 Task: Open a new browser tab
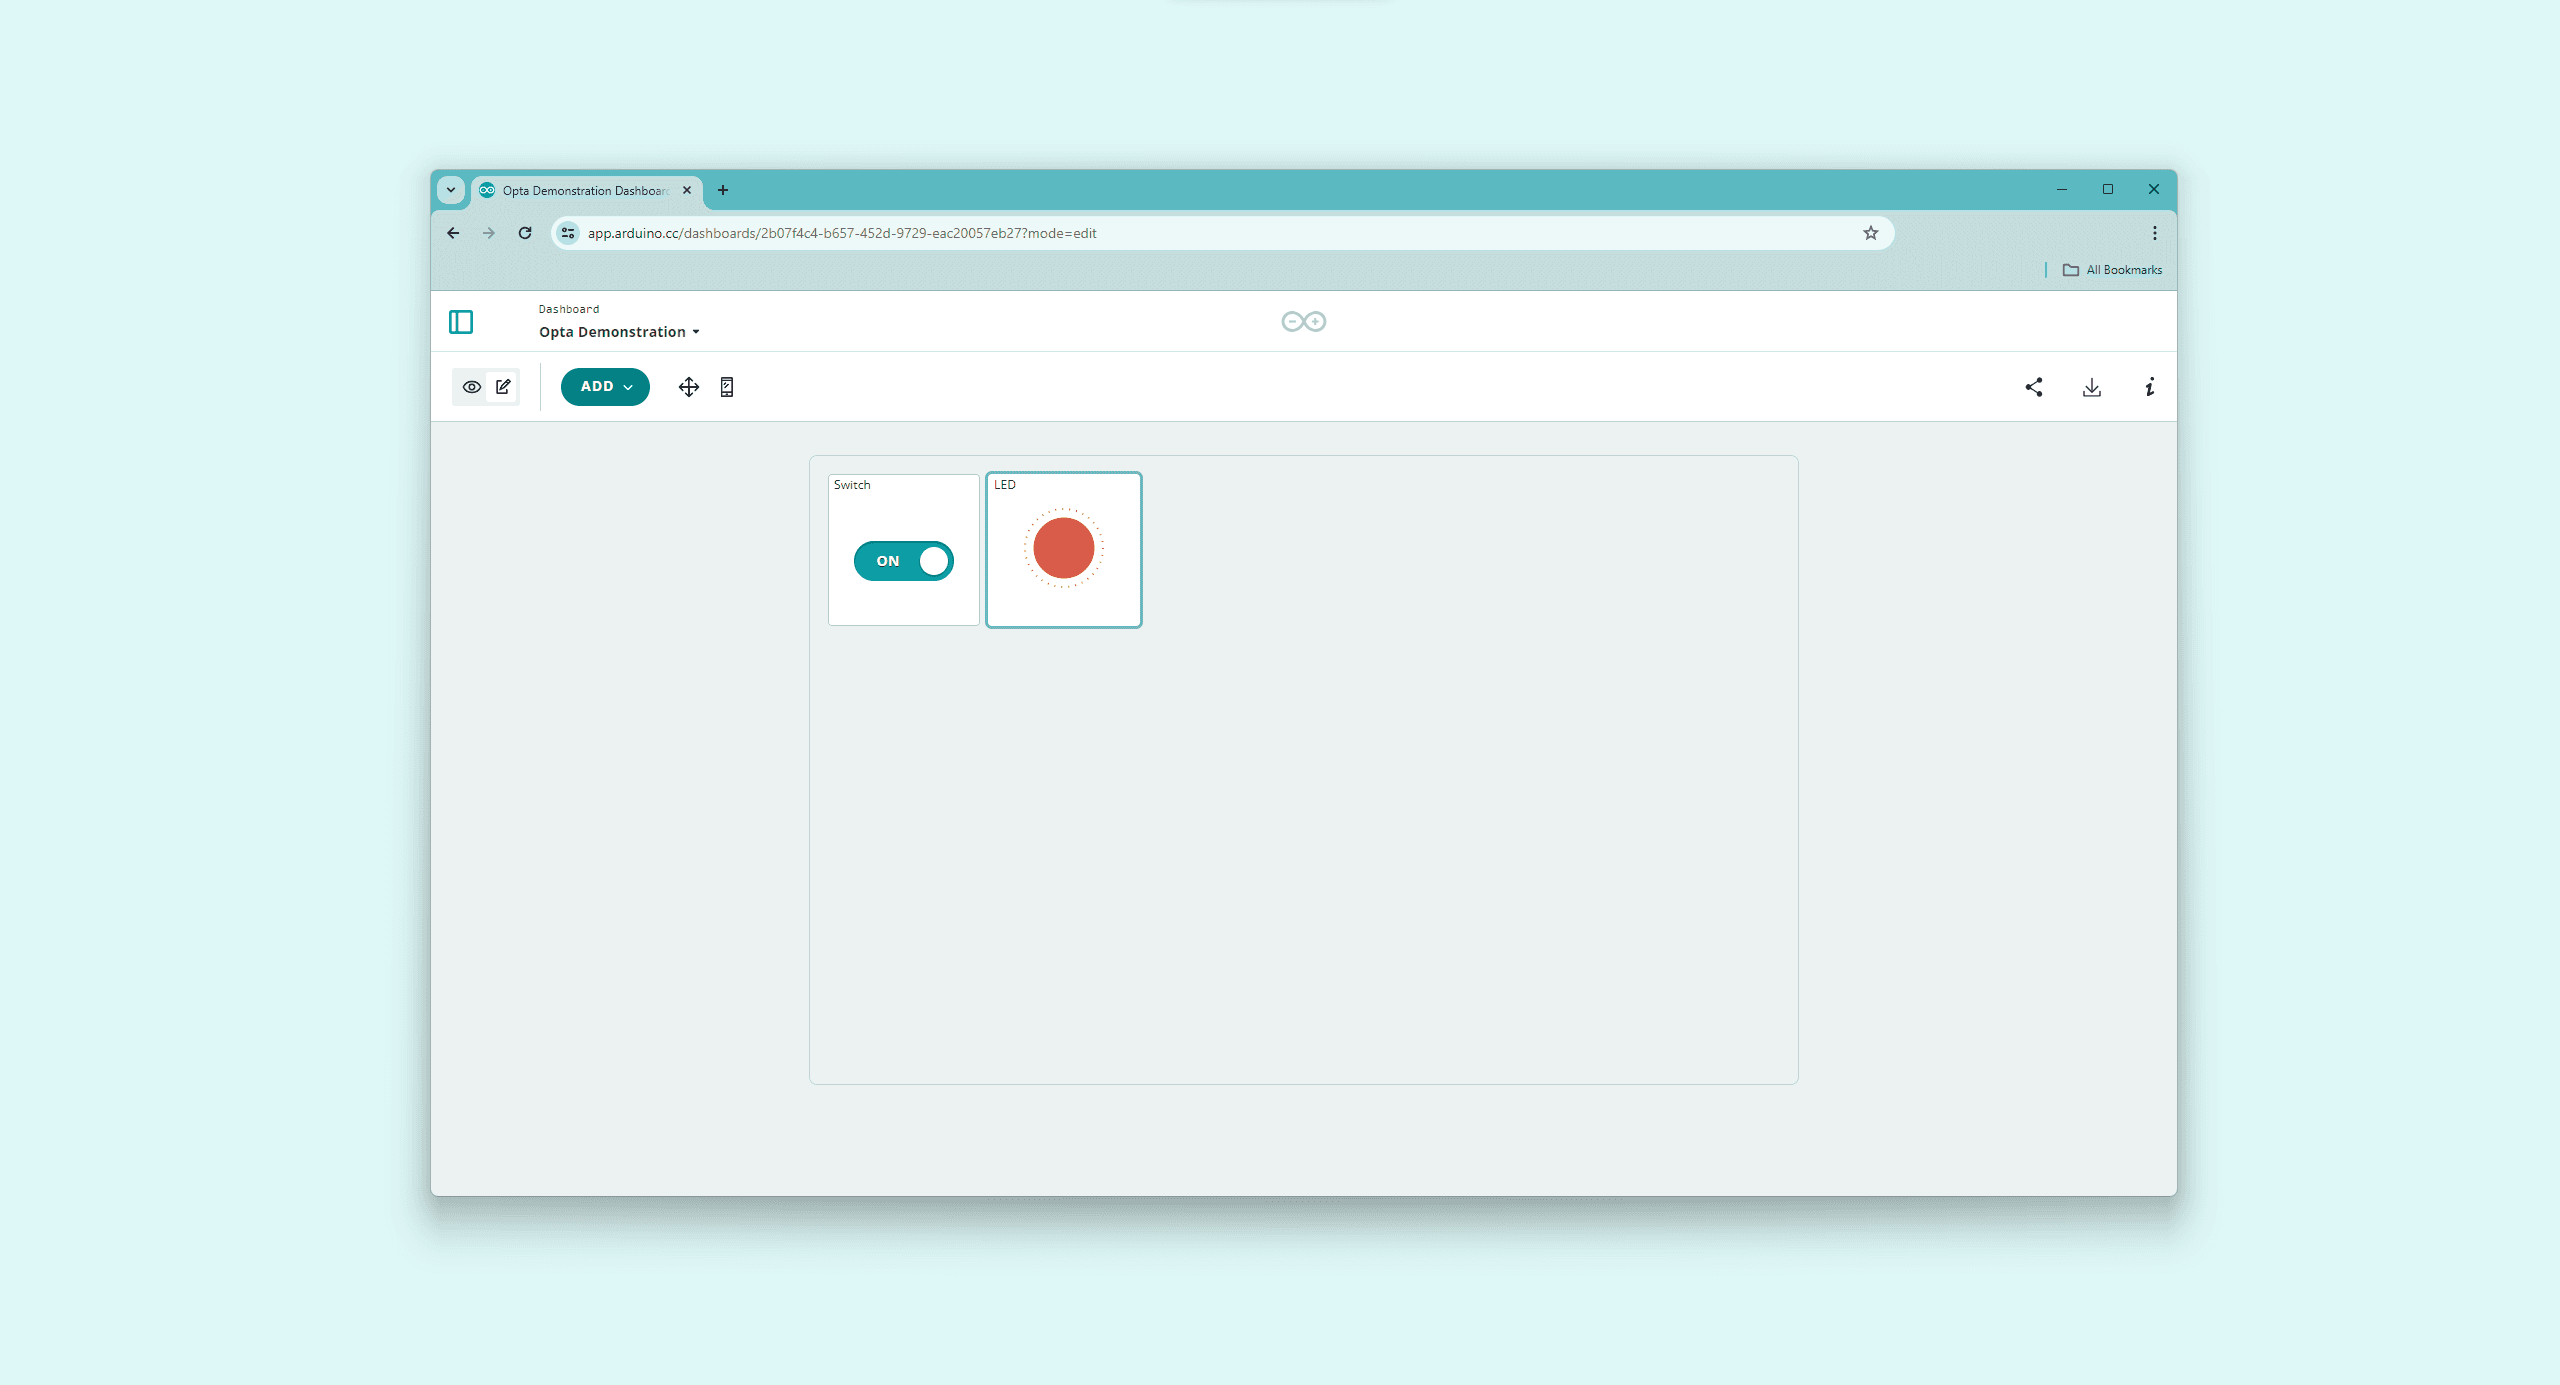(x=723, y=190)
